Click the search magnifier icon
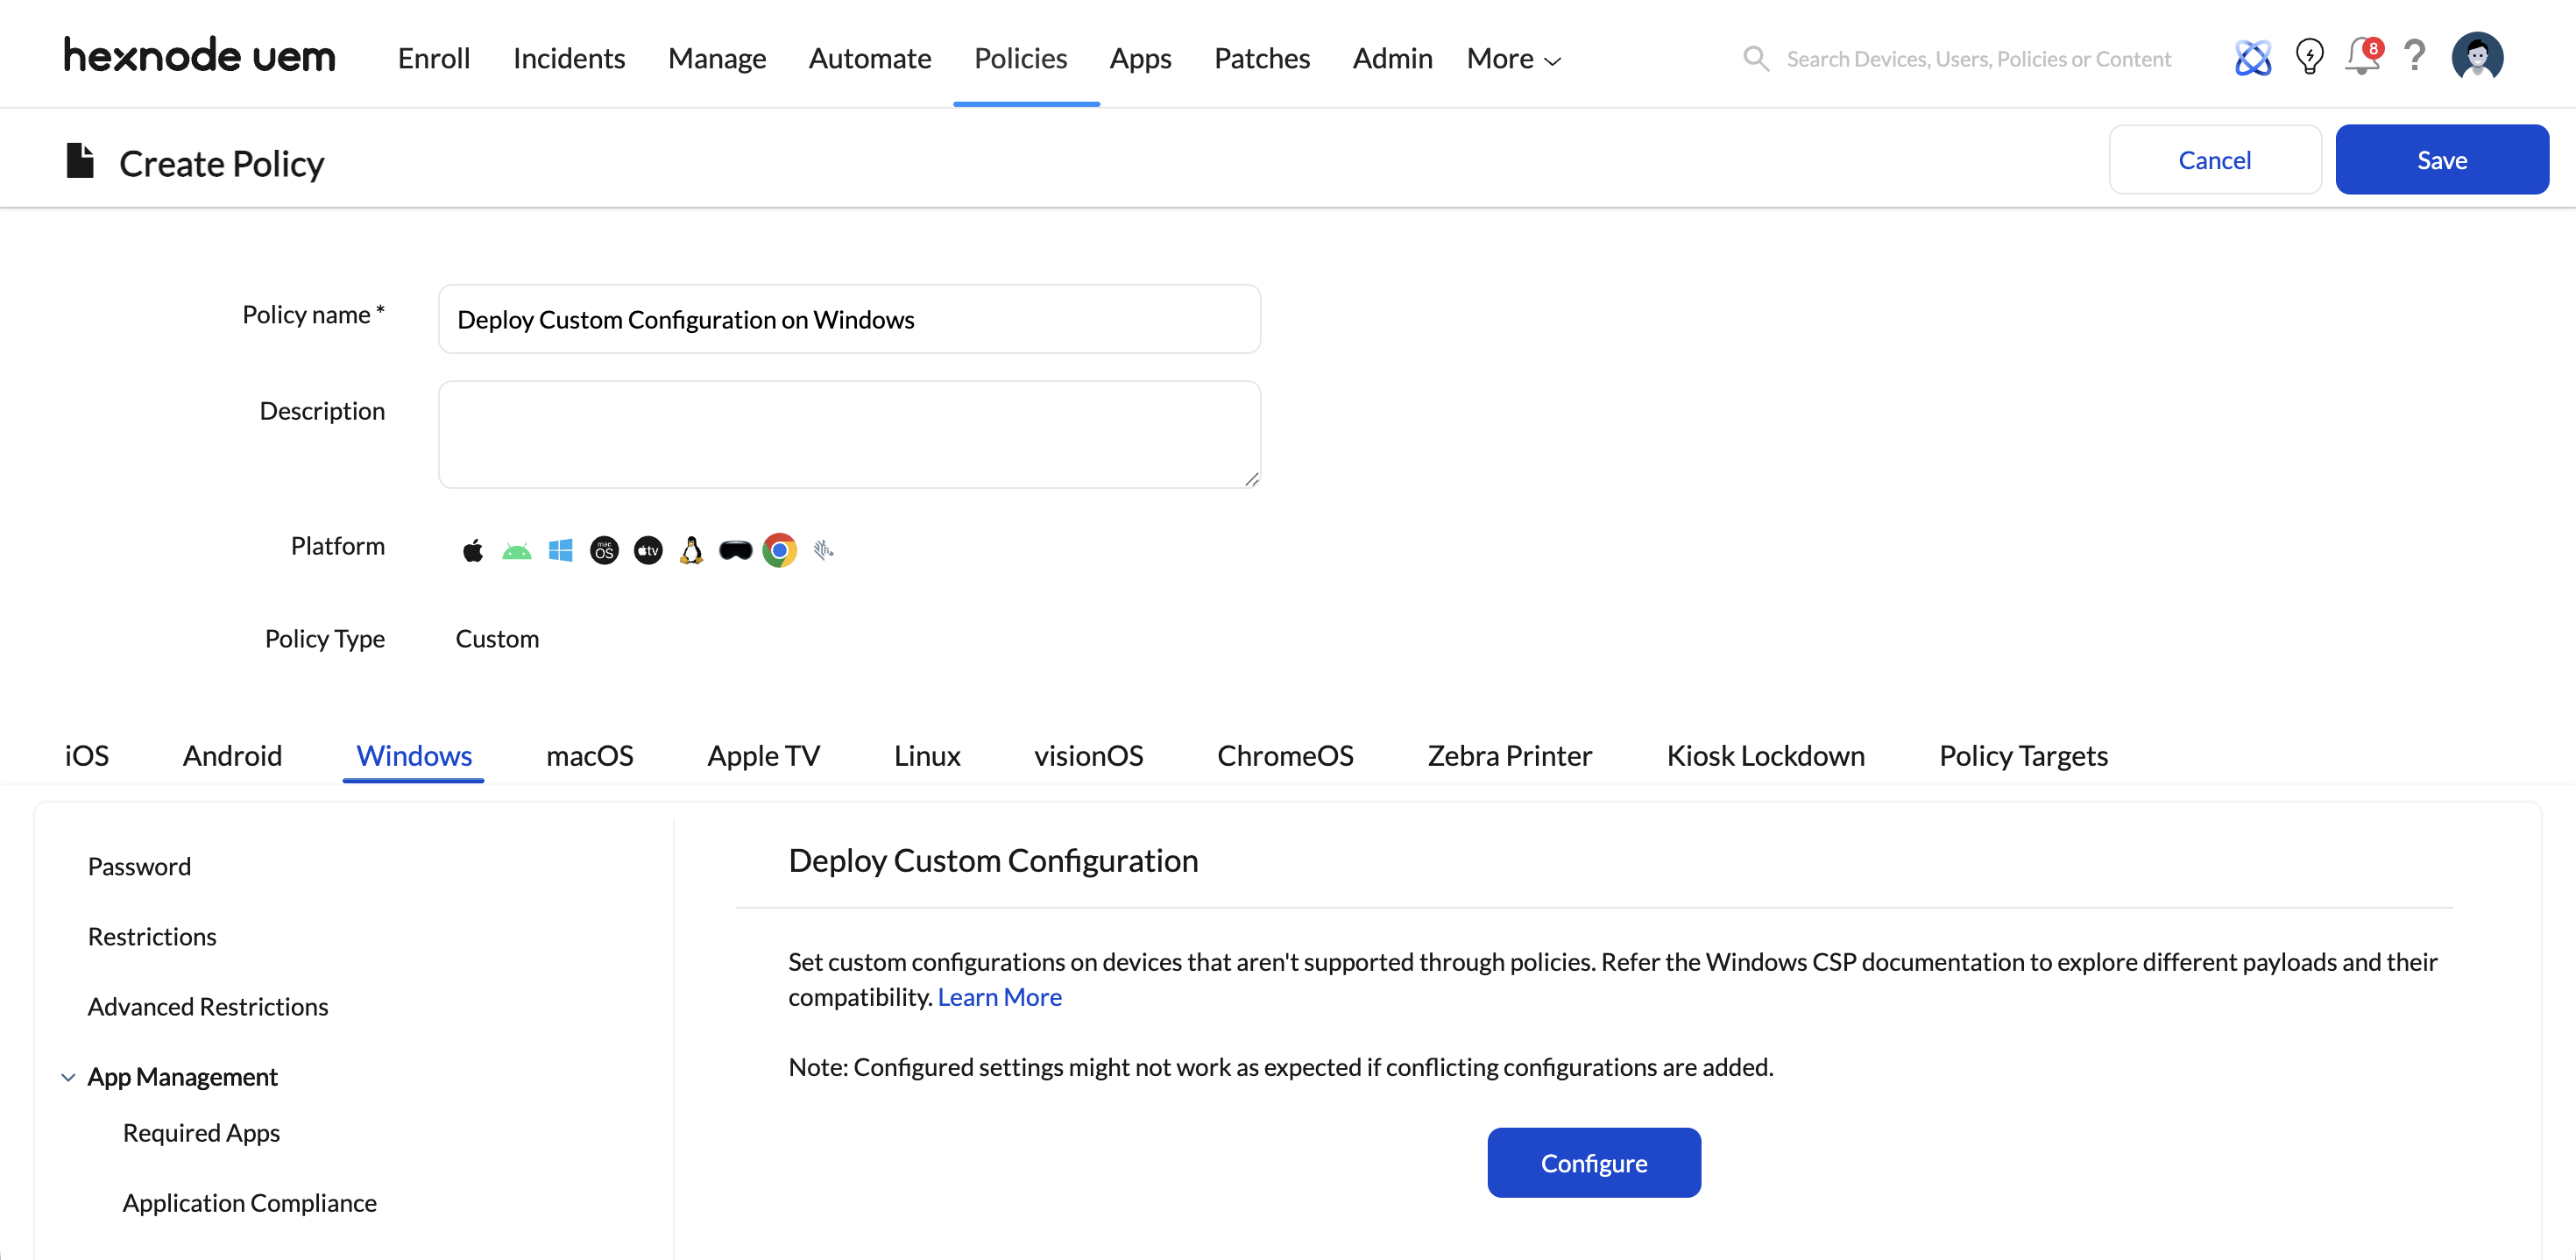The height and width of the screenshot is (1260, 2576). 1756,58
